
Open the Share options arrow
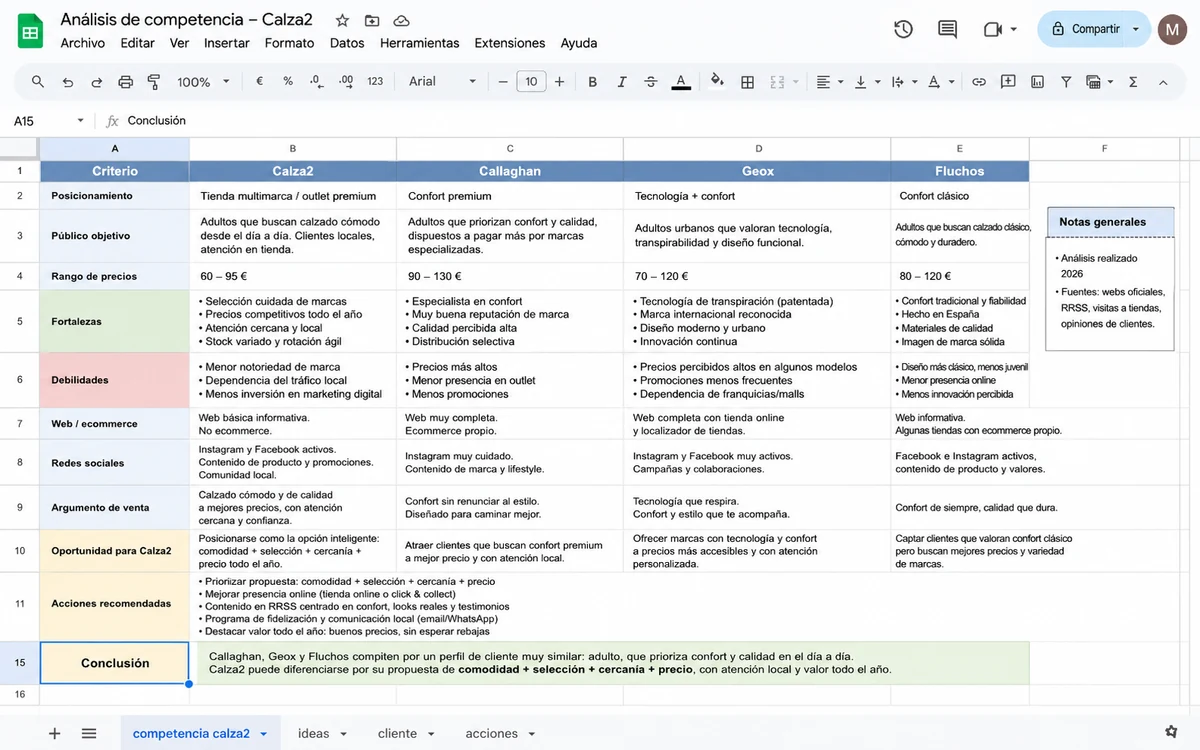(1136, 29)
